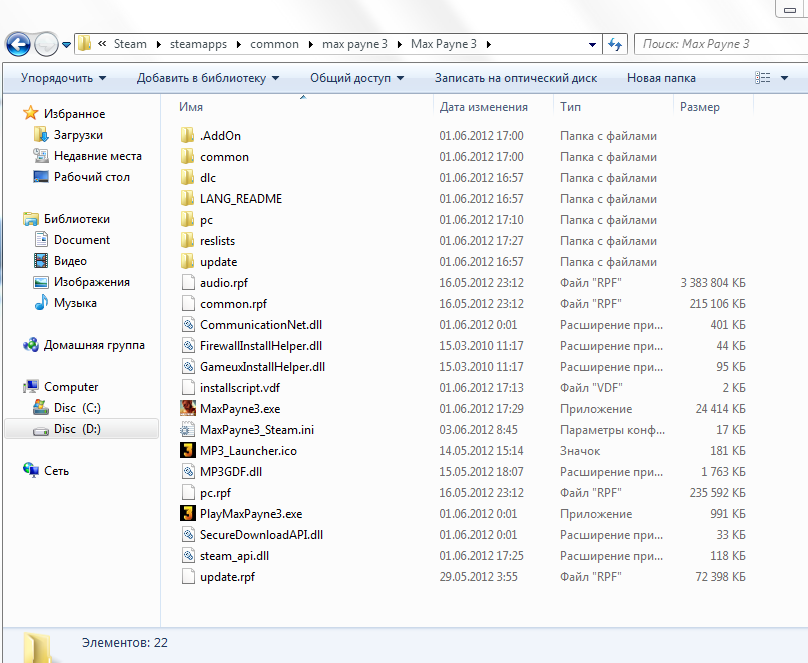Image resolution: width=808 pixels, height=663 pixels.
Task: Select Computer in the sidebar
Action: pos(71,387)
